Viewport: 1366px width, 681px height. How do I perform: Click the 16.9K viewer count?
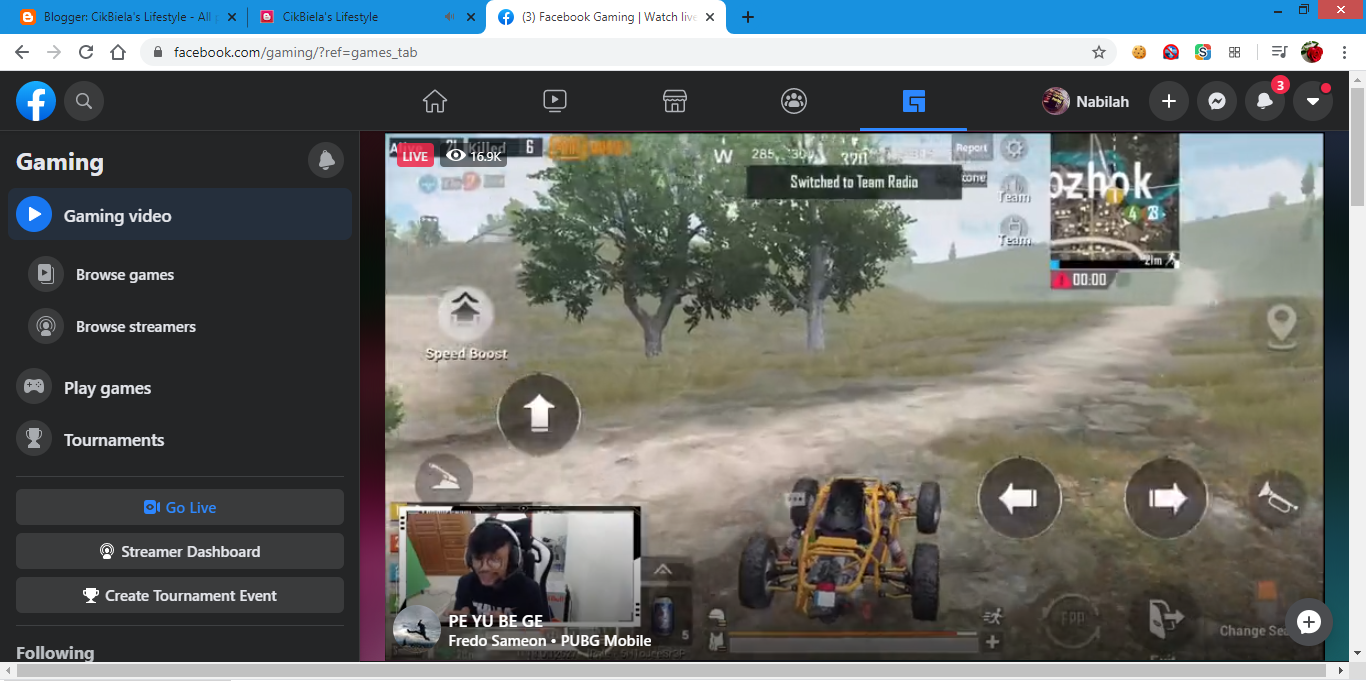coord(475,156)
